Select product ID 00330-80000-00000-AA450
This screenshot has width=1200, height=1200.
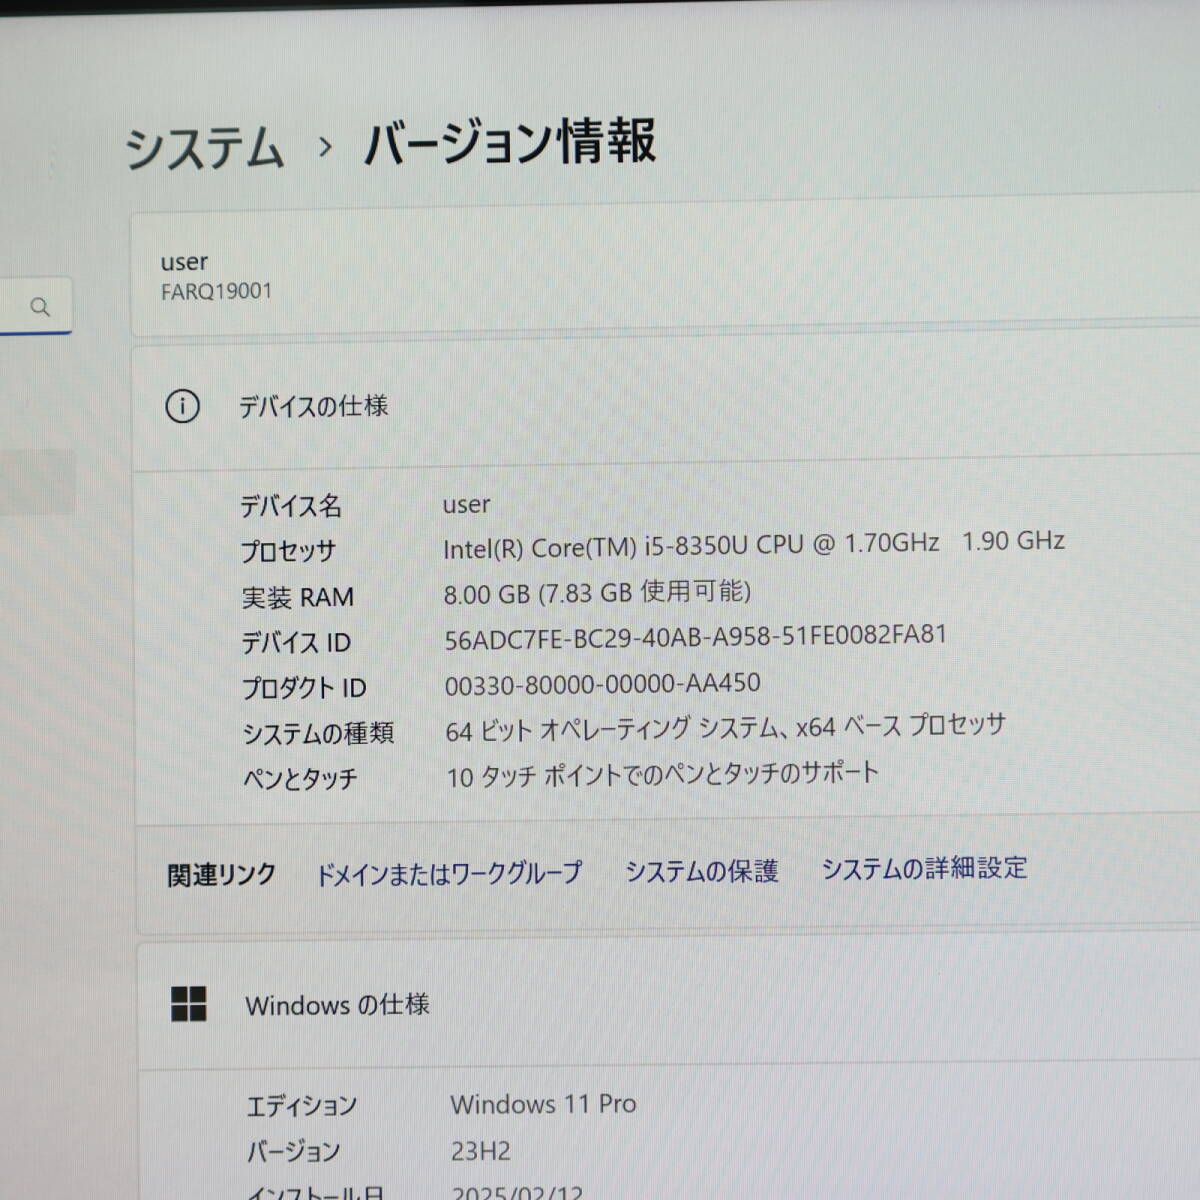602,684
